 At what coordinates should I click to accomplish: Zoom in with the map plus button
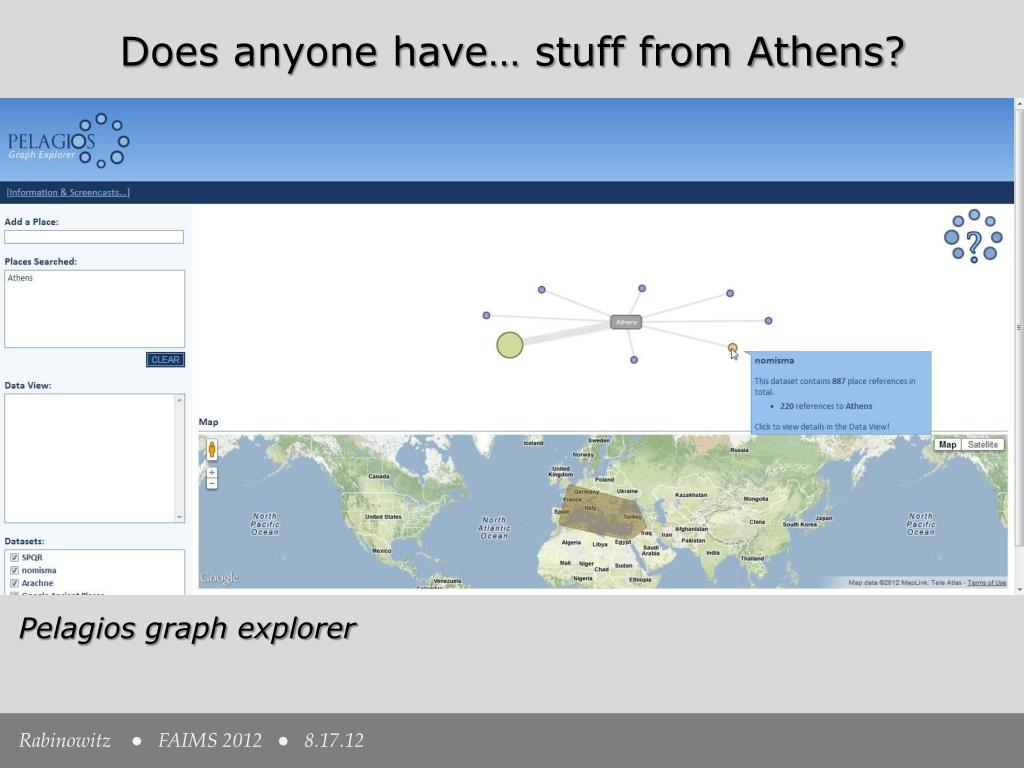click(212, 472)
